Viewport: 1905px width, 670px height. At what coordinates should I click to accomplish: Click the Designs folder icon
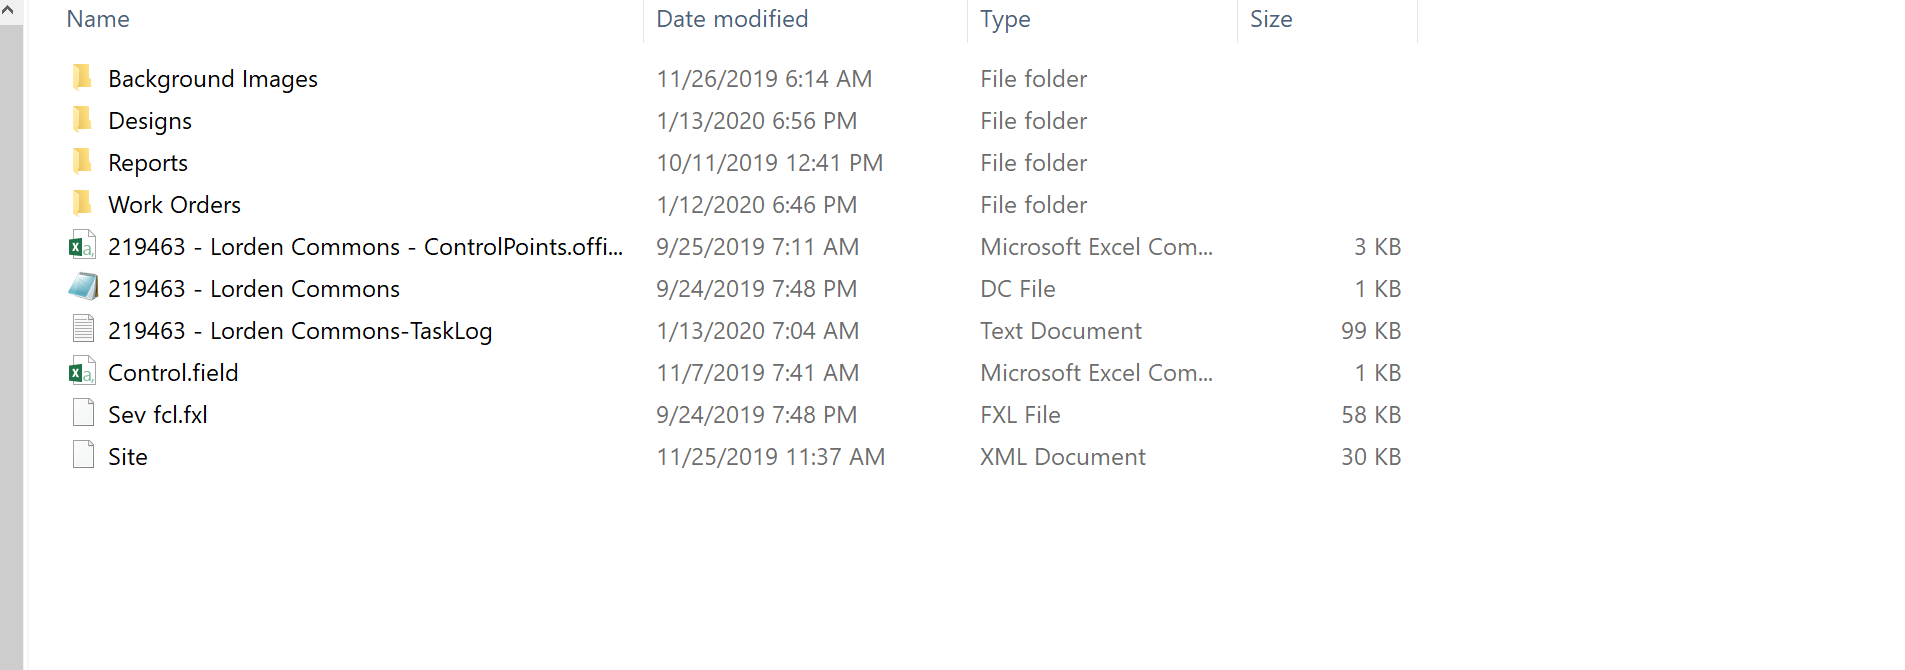coord(82,120)
